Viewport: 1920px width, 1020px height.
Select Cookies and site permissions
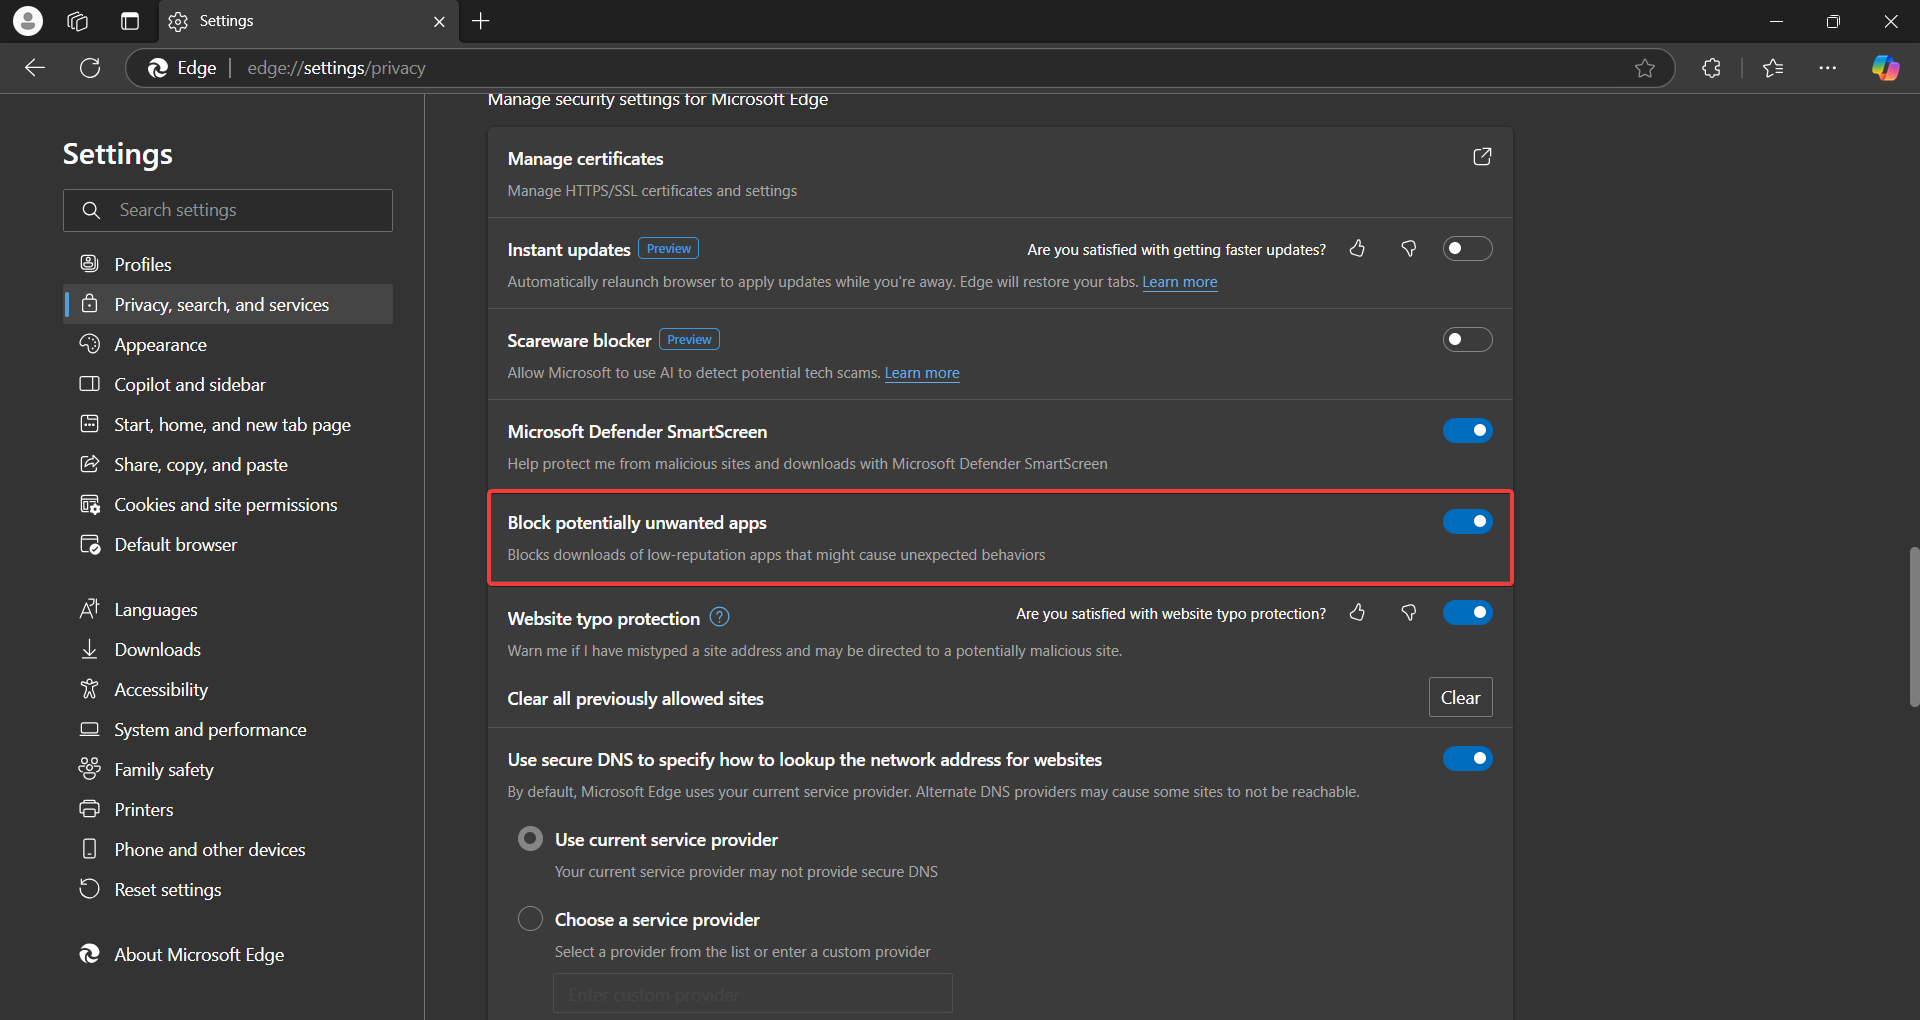pyautogui.click(x=224, y=504)
